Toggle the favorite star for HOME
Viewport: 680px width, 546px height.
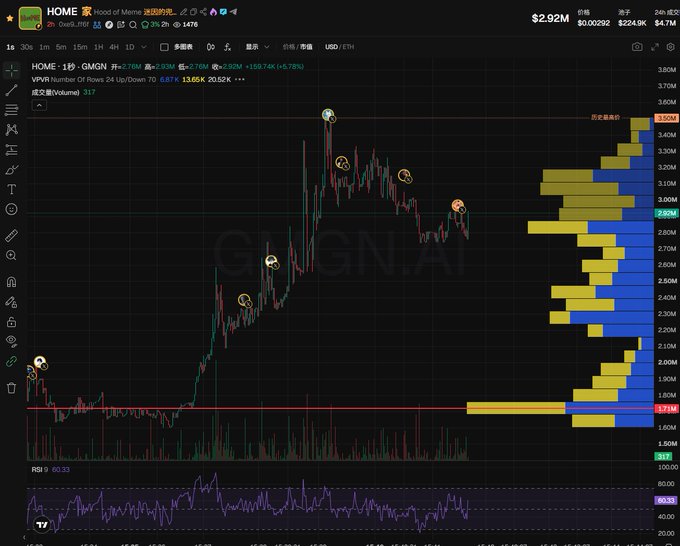click(x=10, y=18)
